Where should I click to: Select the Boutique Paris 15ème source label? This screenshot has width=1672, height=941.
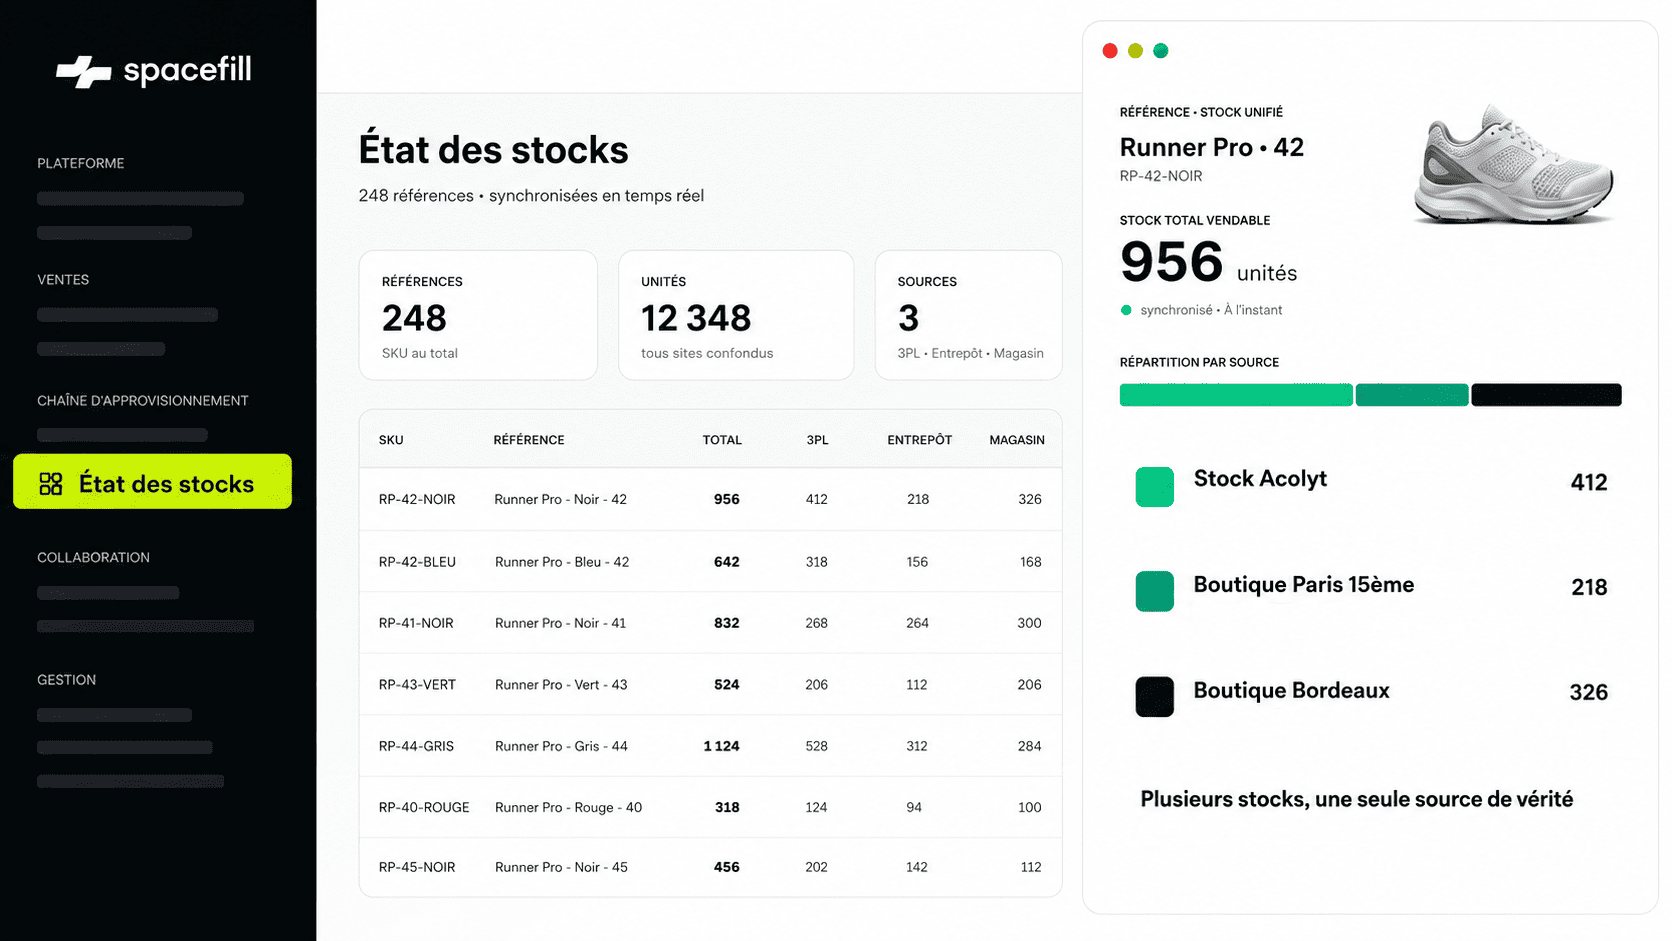pyautogui.click(x=1304, y=585)
